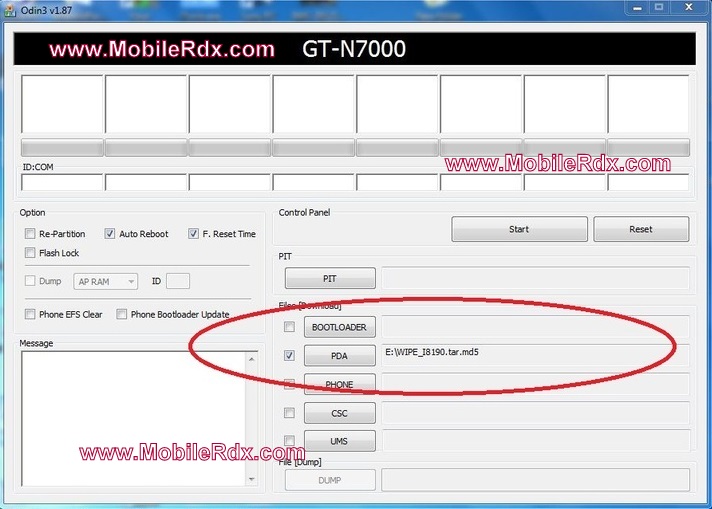712x509 pixels.
Task: Enable Phone EFS Clear option
Action: coord(30,314)
